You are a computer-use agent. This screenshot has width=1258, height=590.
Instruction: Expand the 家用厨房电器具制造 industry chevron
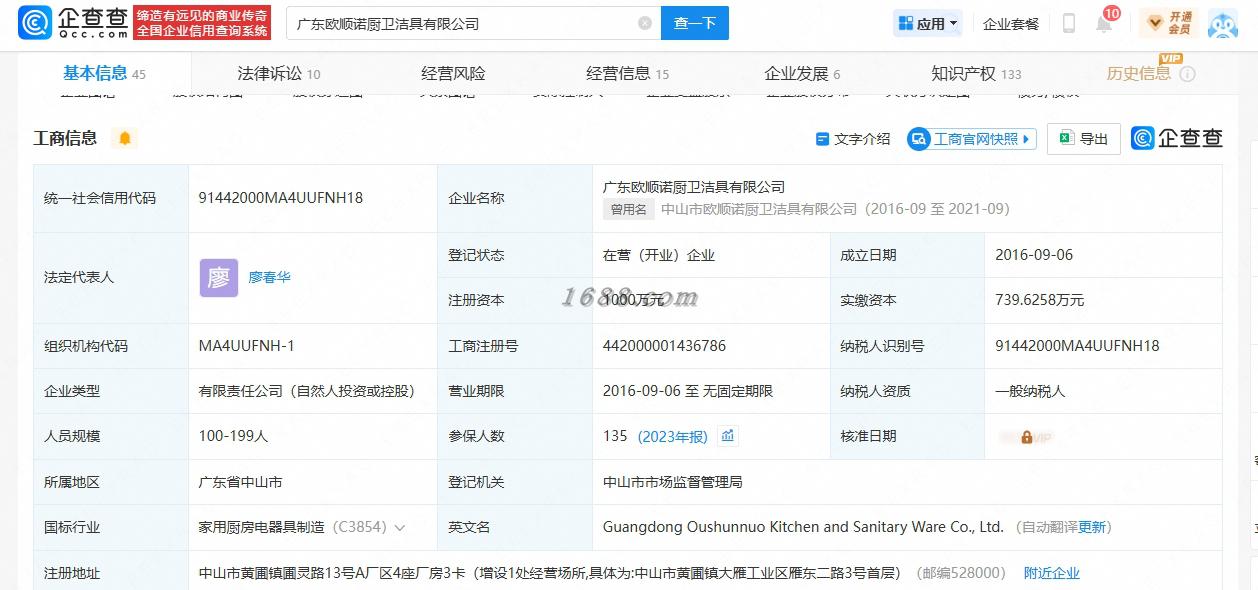[x=400, y=527]
